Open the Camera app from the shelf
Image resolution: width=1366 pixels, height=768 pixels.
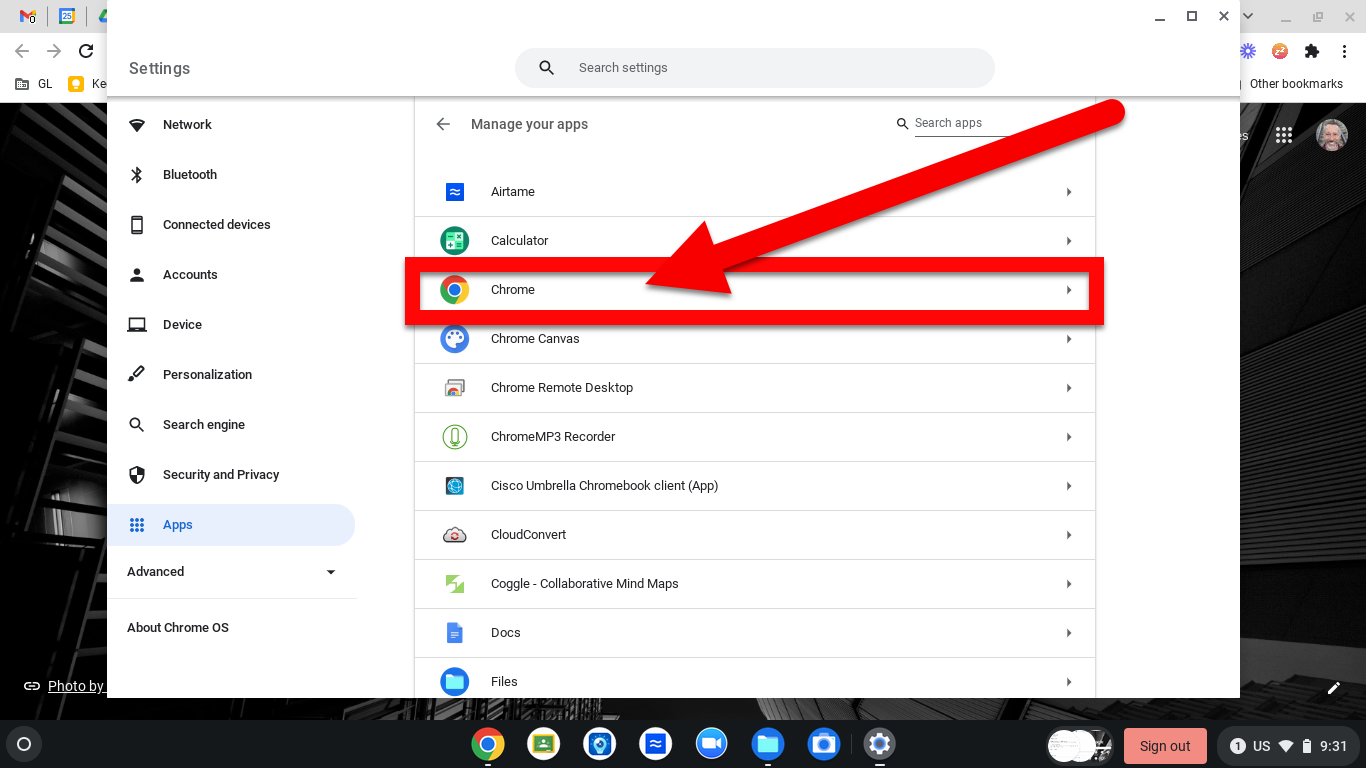[x=824, y=744]
